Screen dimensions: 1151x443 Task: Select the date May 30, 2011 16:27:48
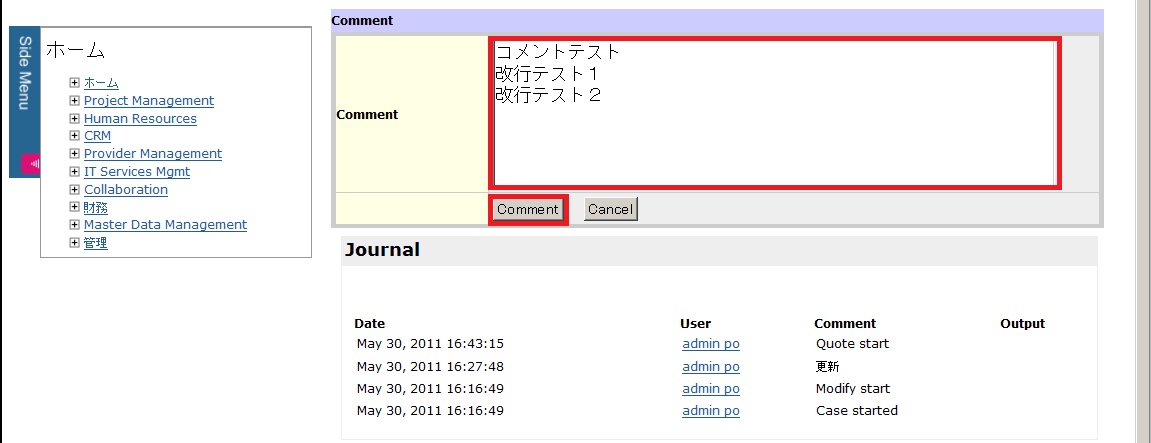430,367
